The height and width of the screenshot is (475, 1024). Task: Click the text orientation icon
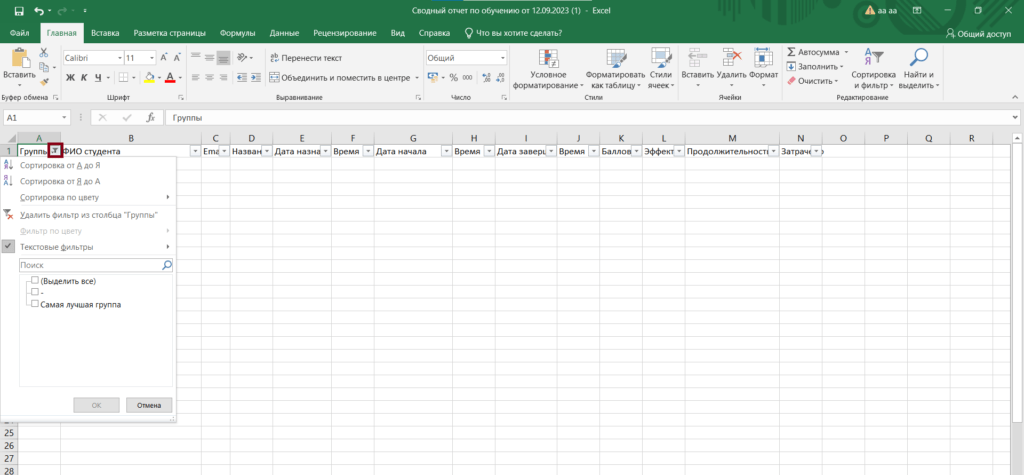coord(242,57)
